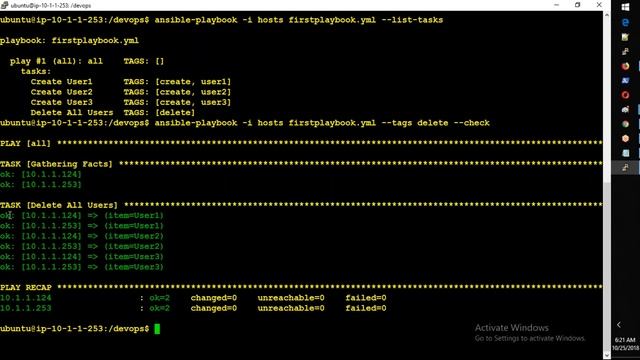The height and width of the screenshot is (360, 640).
Task: Click the 'Create User1' task name
Action: (x=62, y=82)
